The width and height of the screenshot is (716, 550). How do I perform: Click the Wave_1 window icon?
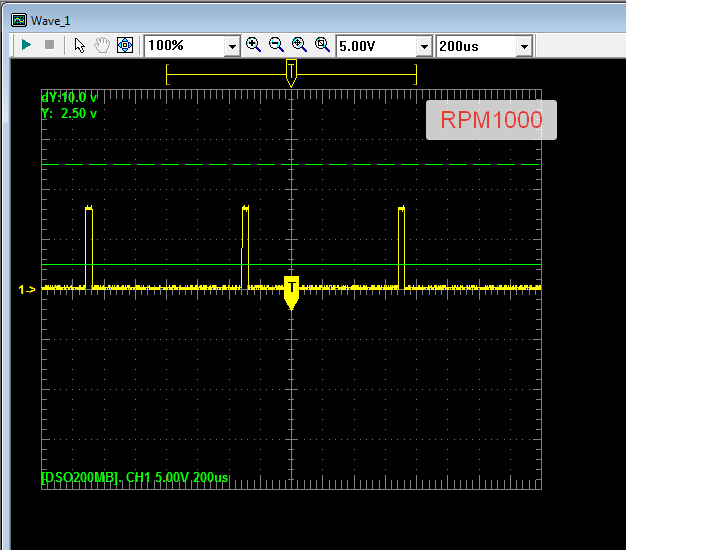(x=19, y=20)
